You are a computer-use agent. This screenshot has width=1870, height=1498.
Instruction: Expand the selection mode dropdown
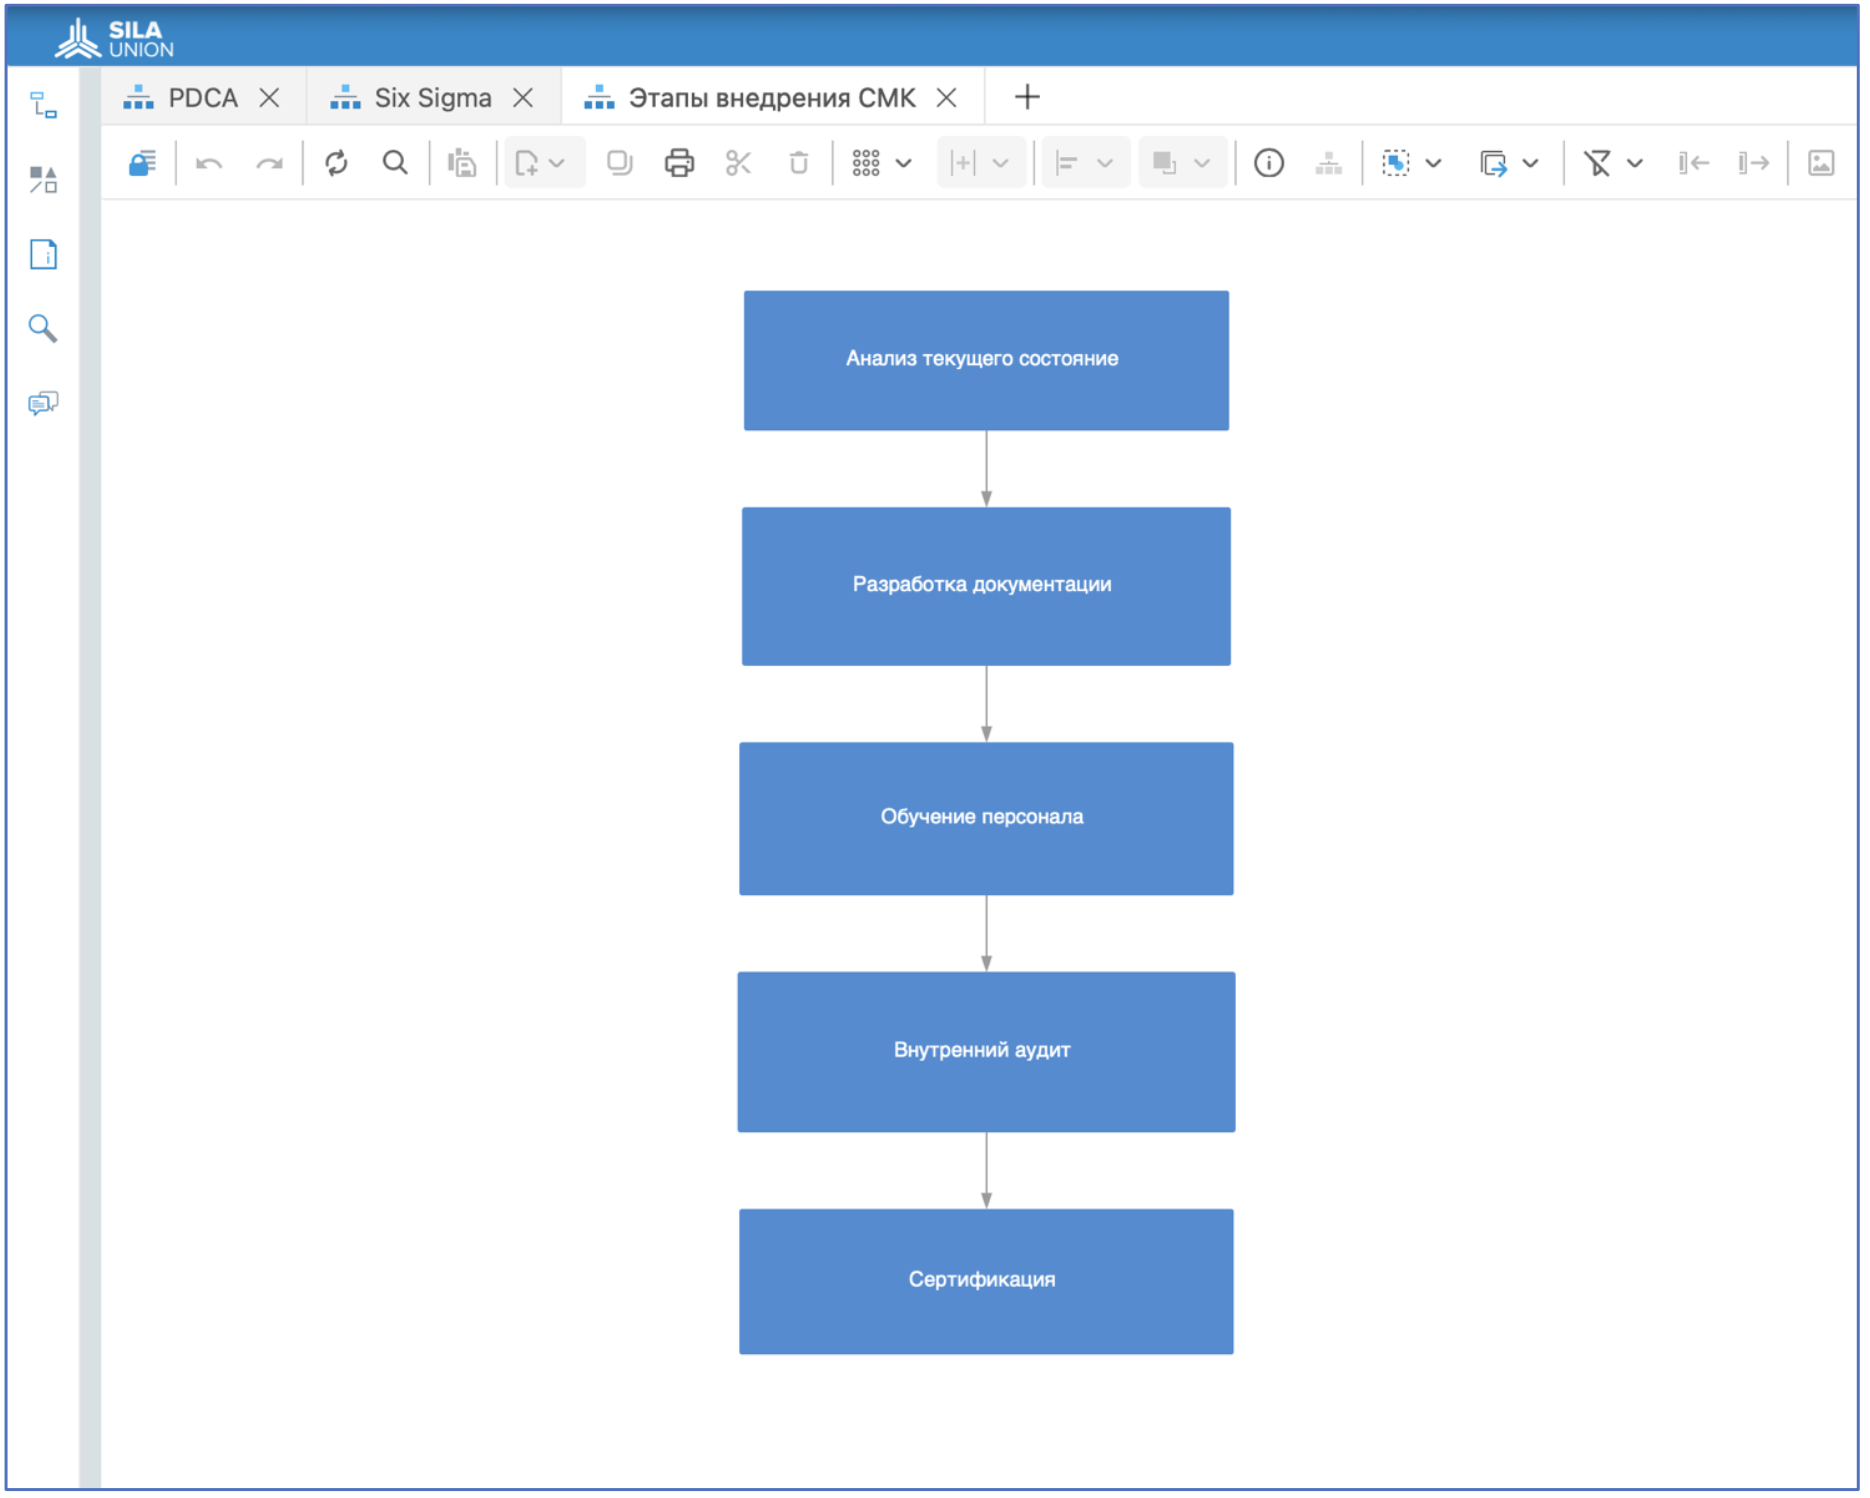(1433, 163)
